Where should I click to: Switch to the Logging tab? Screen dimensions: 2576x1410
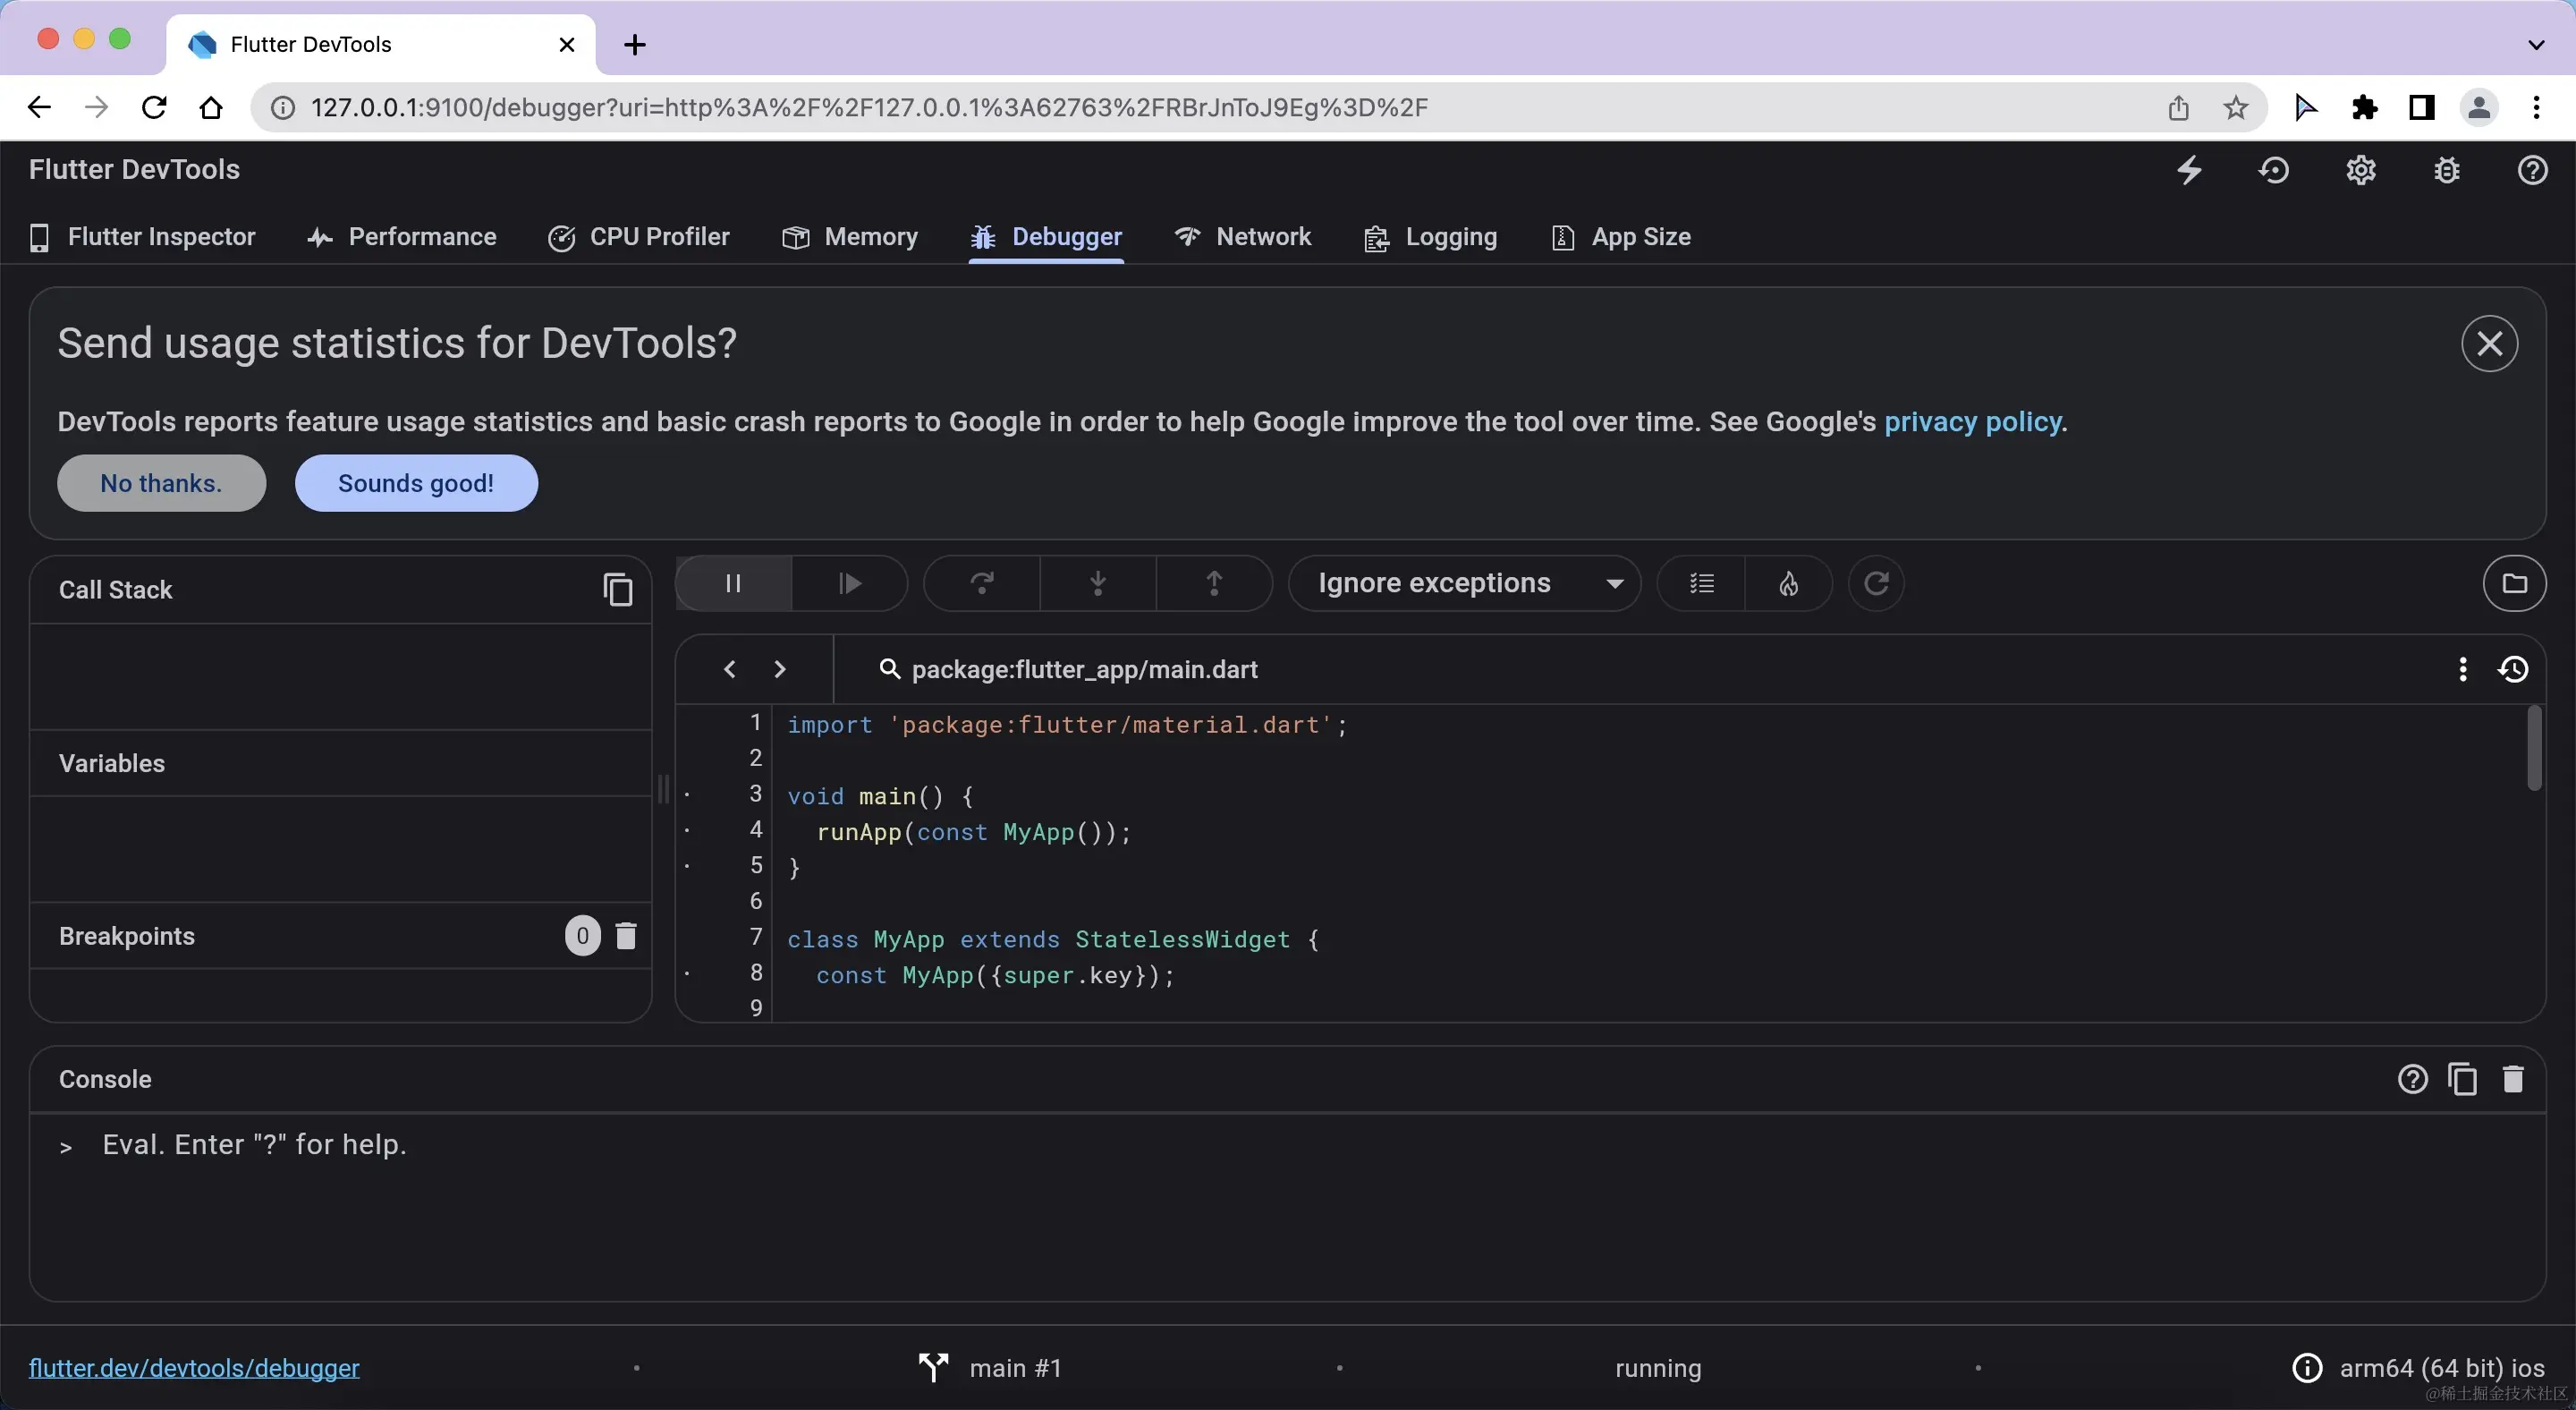coord(1431,237)
